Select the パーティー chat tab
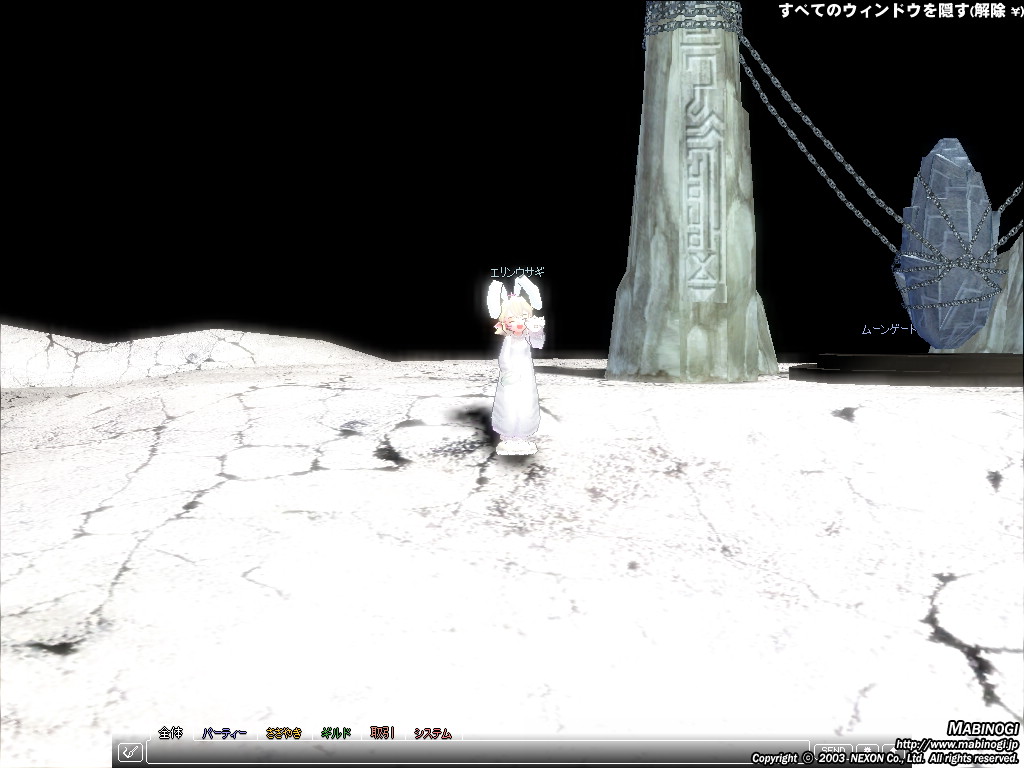The image size is (1024, 768). (224, 733)
